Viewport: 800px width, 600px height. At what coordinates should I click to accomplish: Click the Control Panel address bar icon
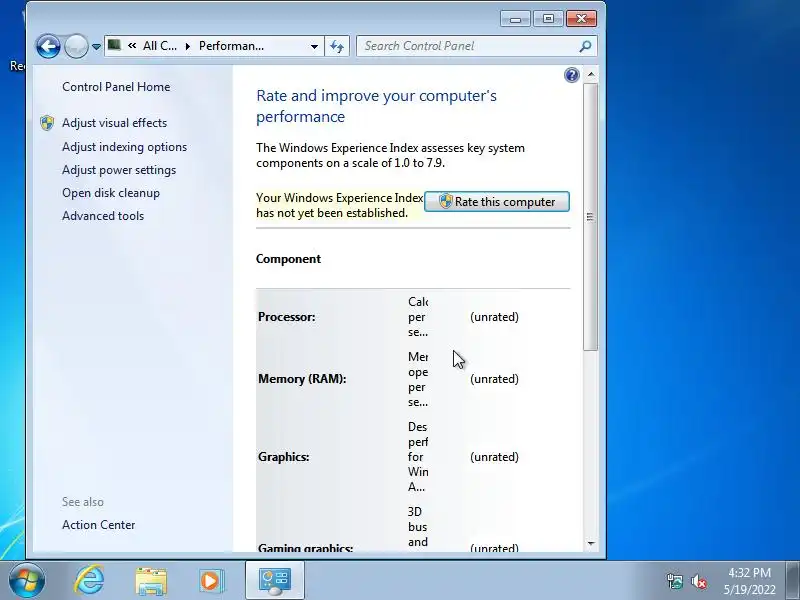[114, 45]
